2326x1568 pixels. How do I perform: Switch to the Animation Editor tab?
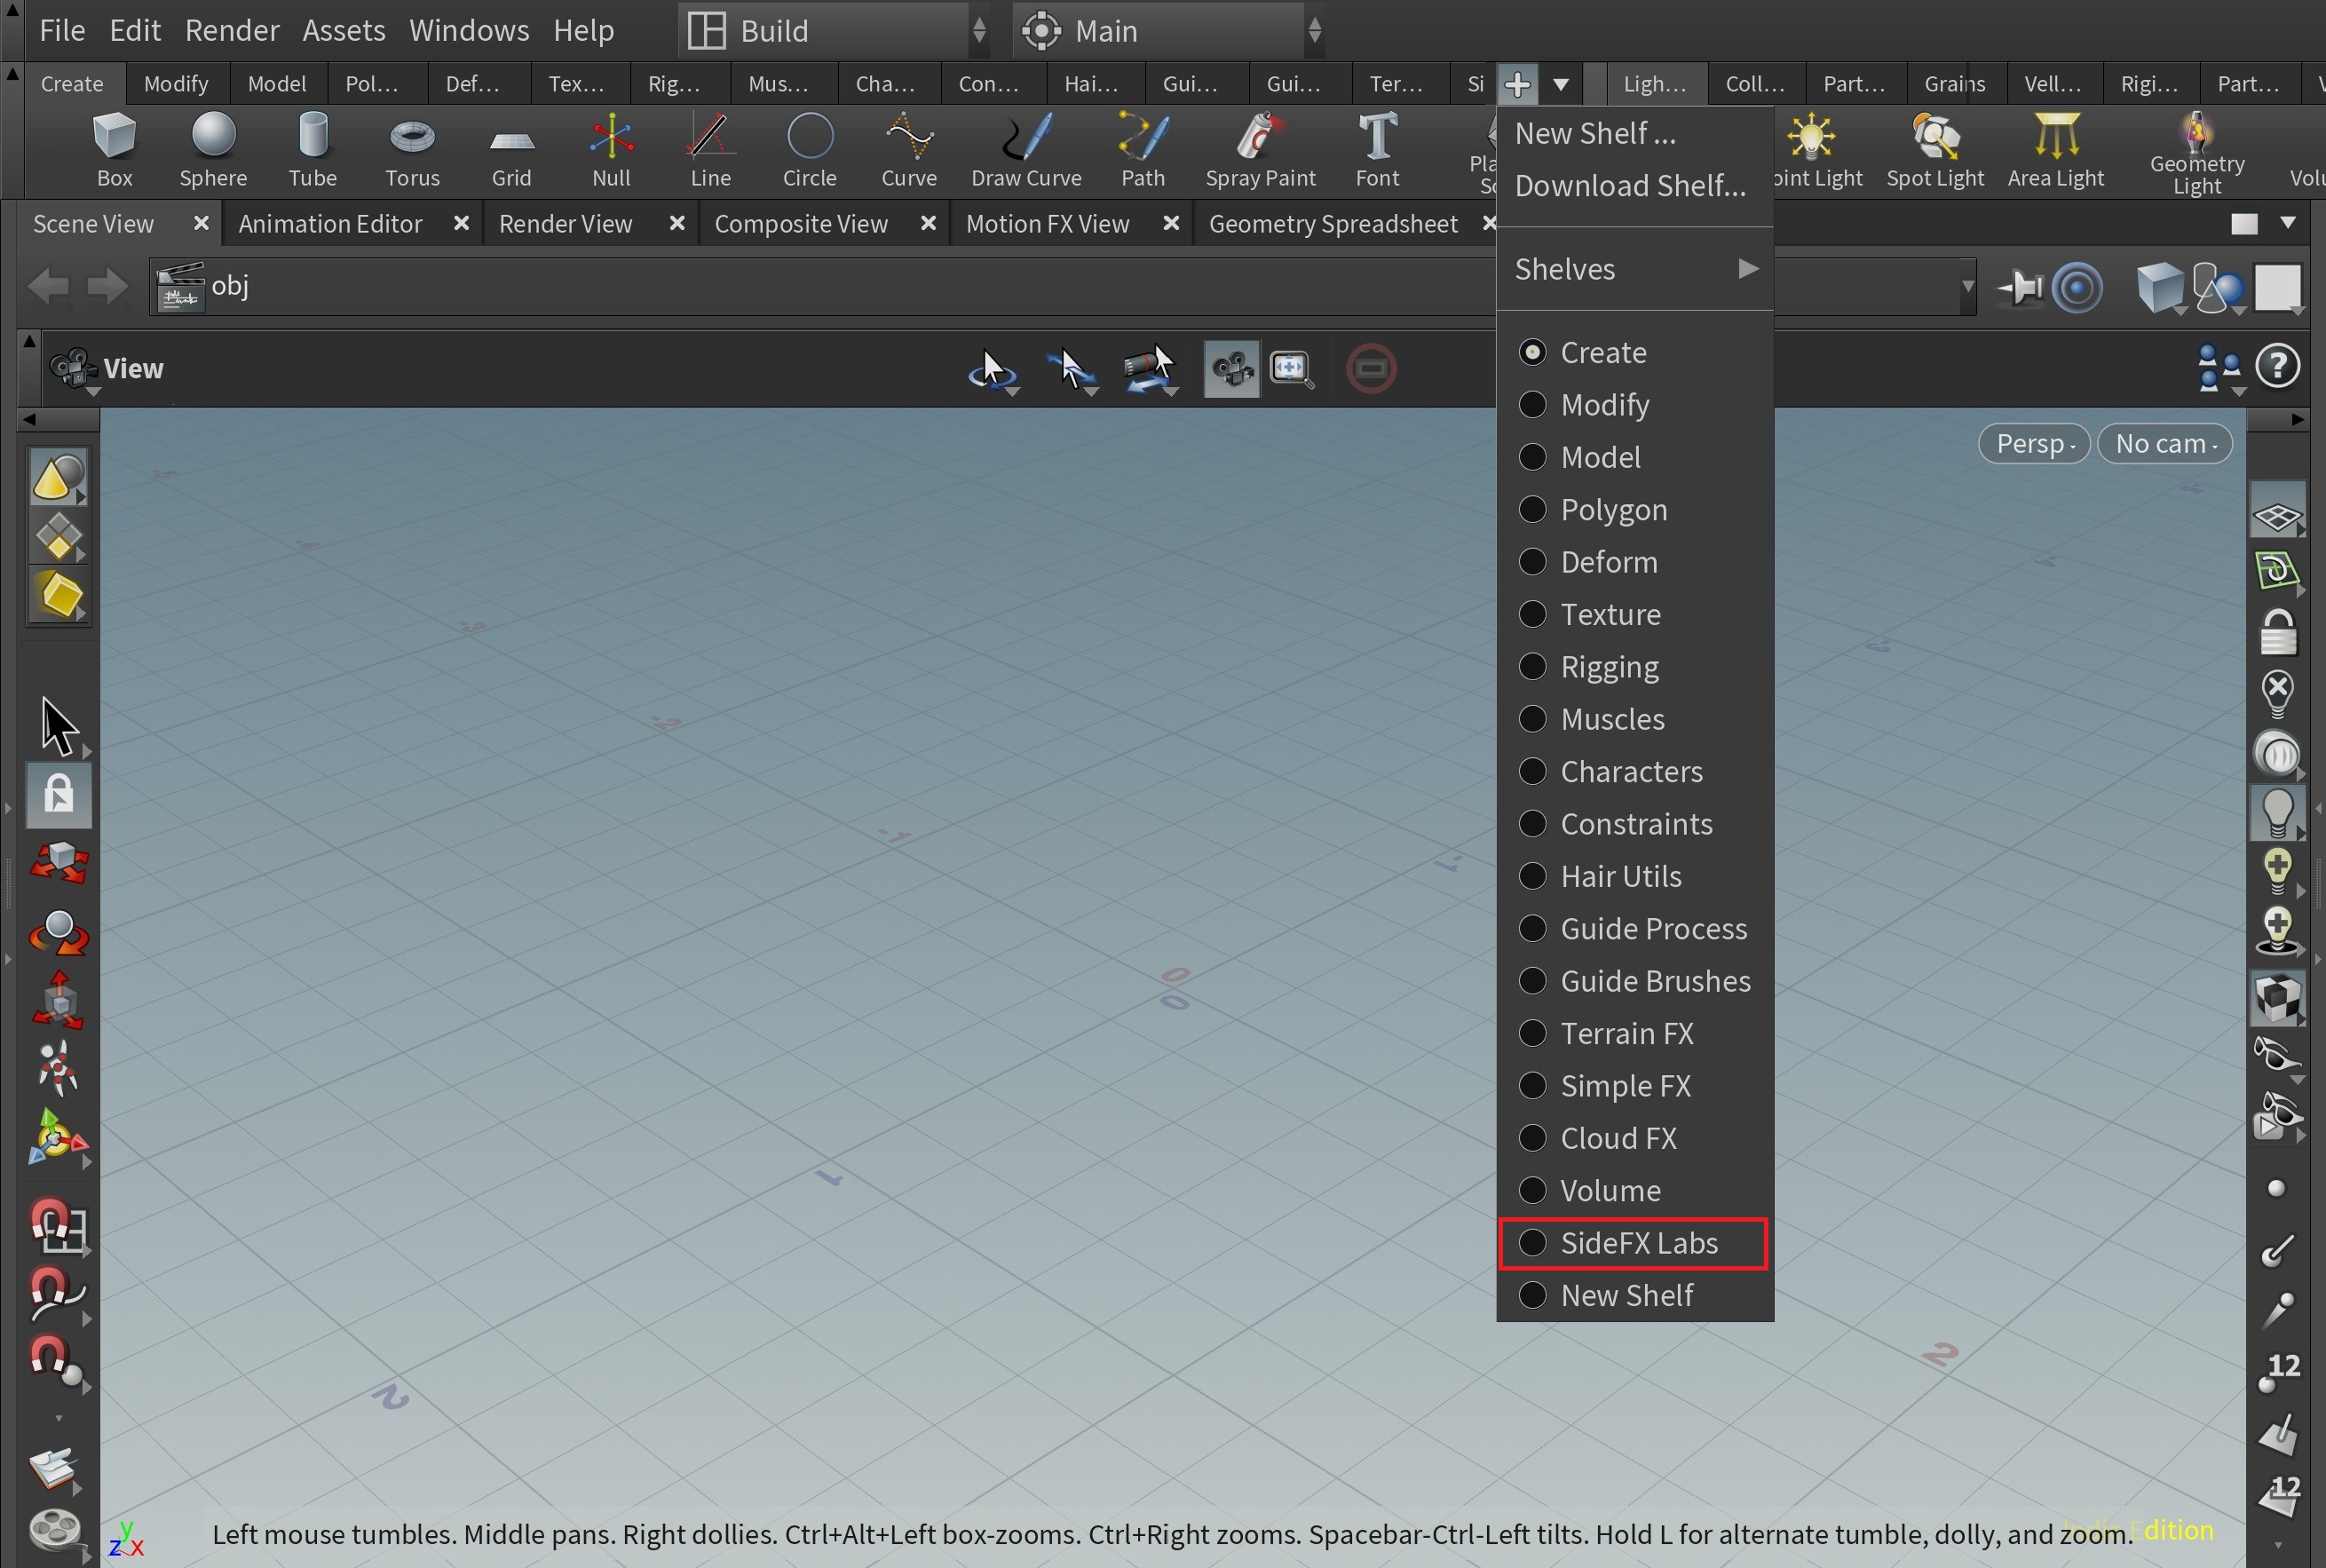pyautogui.click(x=330, y=224)
